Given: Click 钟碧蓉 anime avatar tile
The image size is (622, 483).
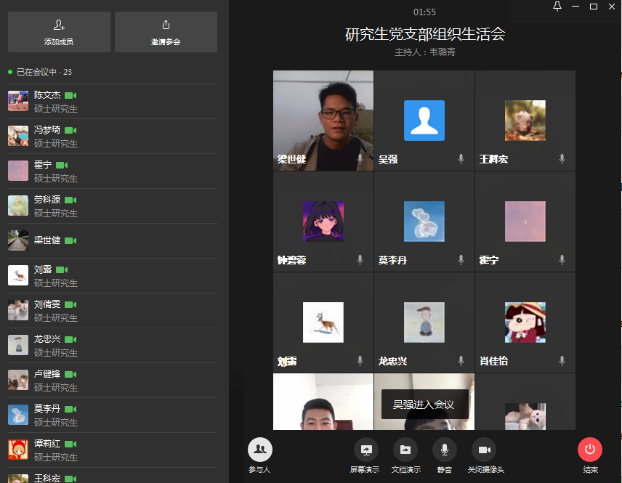Looking at the screenshot, I should 323,221.
